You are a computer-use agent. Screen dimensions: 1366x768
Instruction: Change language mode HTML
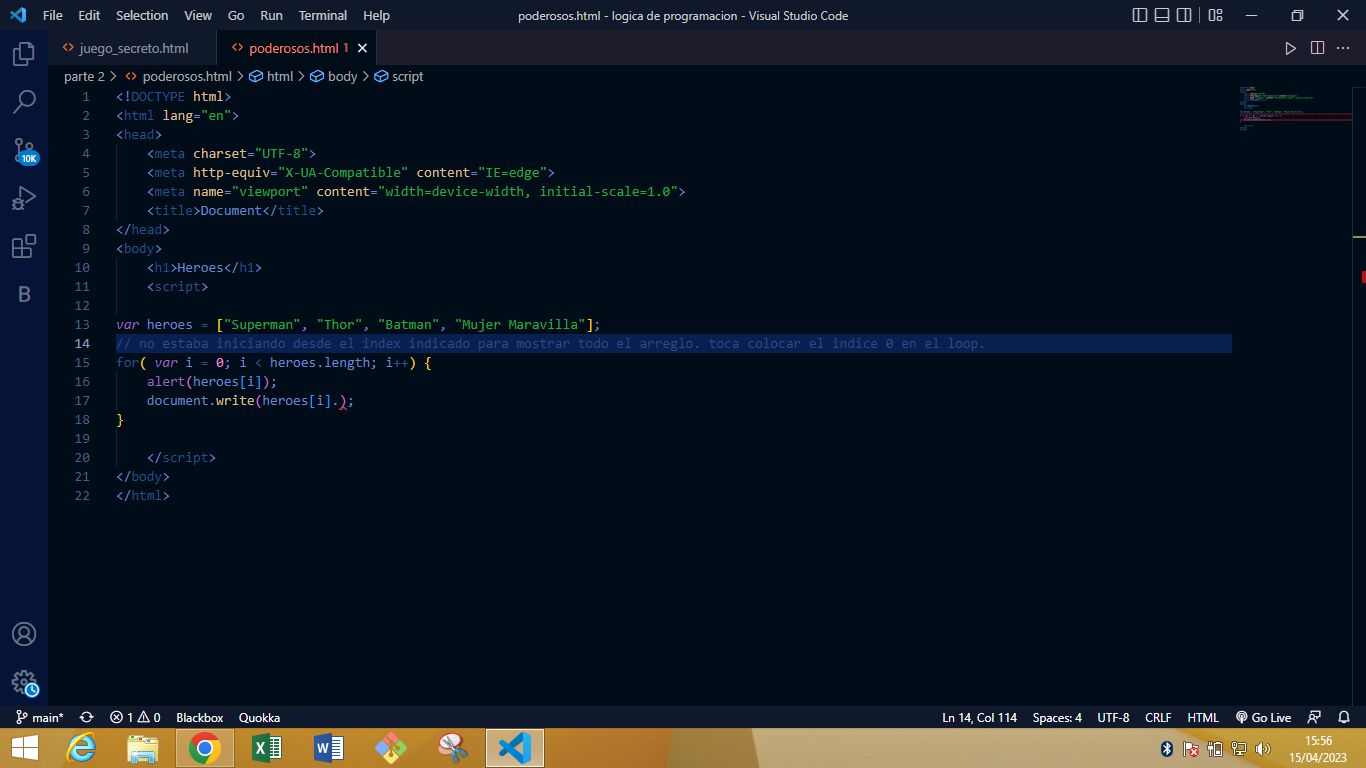click(1203, 717)
